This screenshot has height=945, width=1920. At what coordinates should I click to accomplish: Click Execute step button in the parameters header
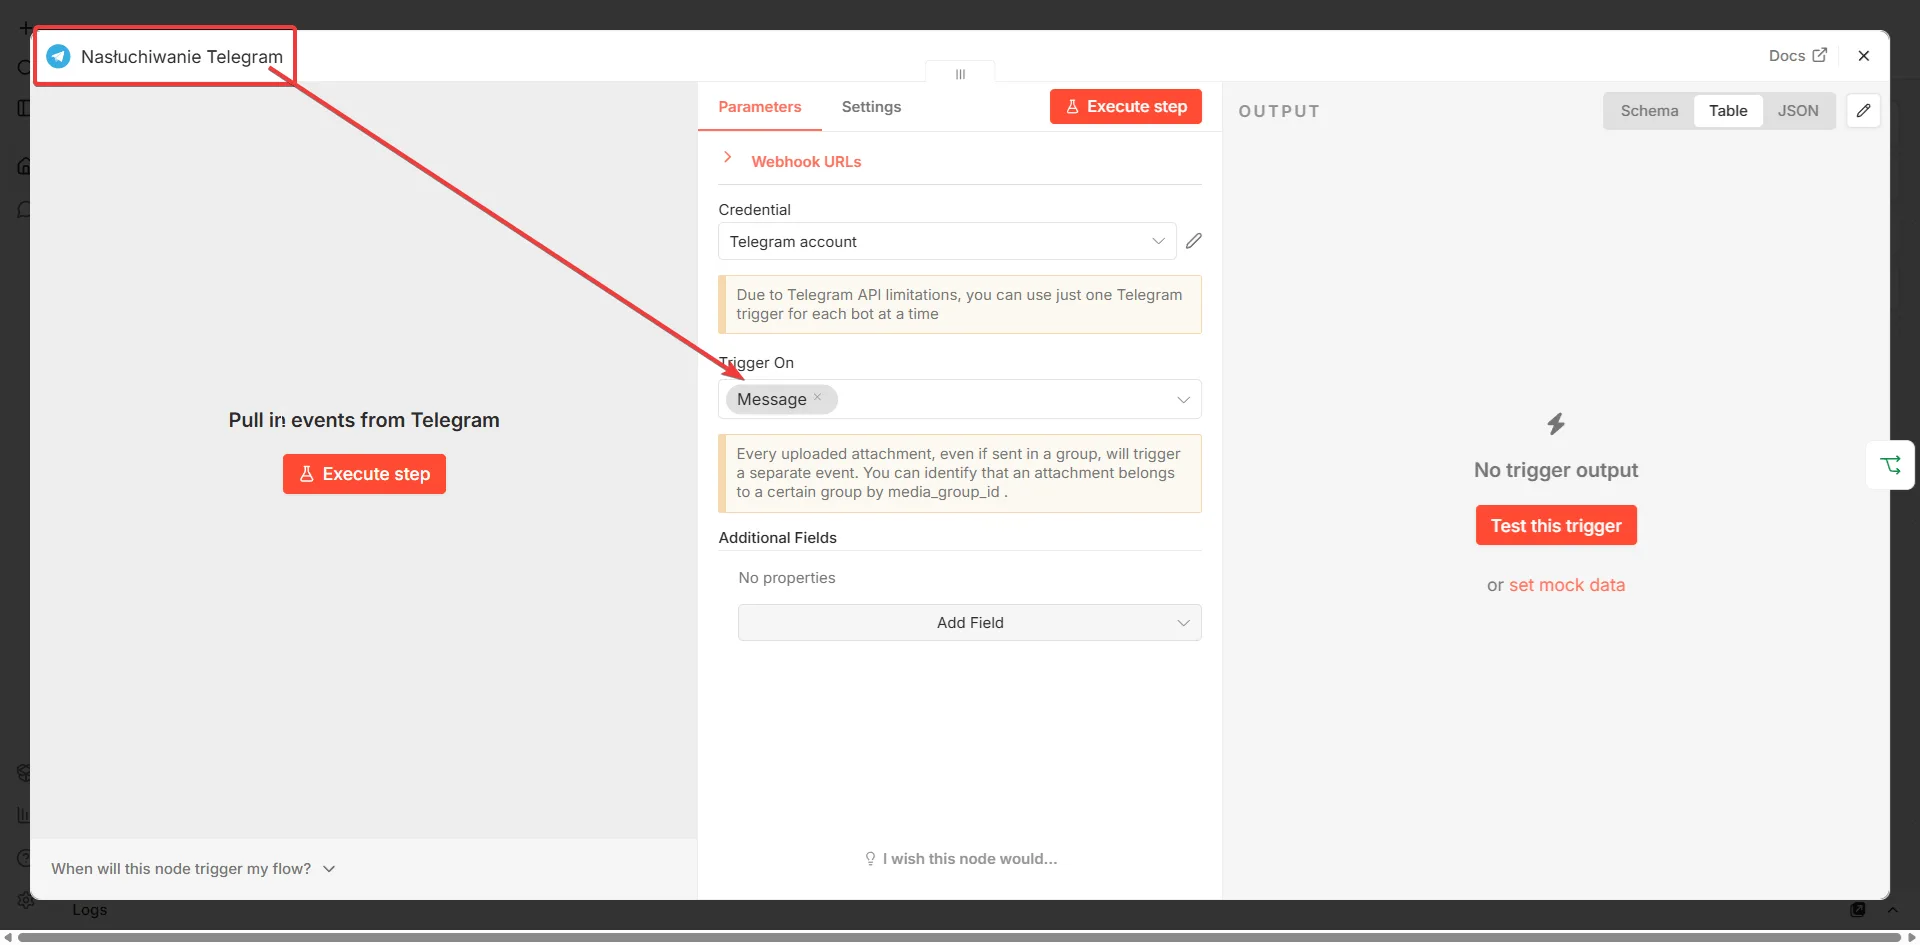pos(1126,107)
